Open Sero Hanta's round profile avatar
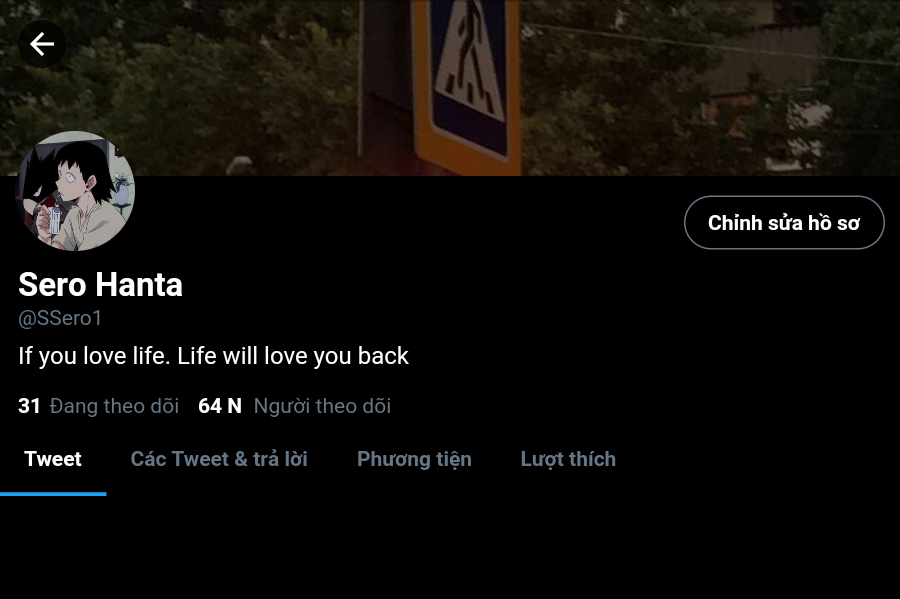 pyautogui.click(x=75, y=191)
